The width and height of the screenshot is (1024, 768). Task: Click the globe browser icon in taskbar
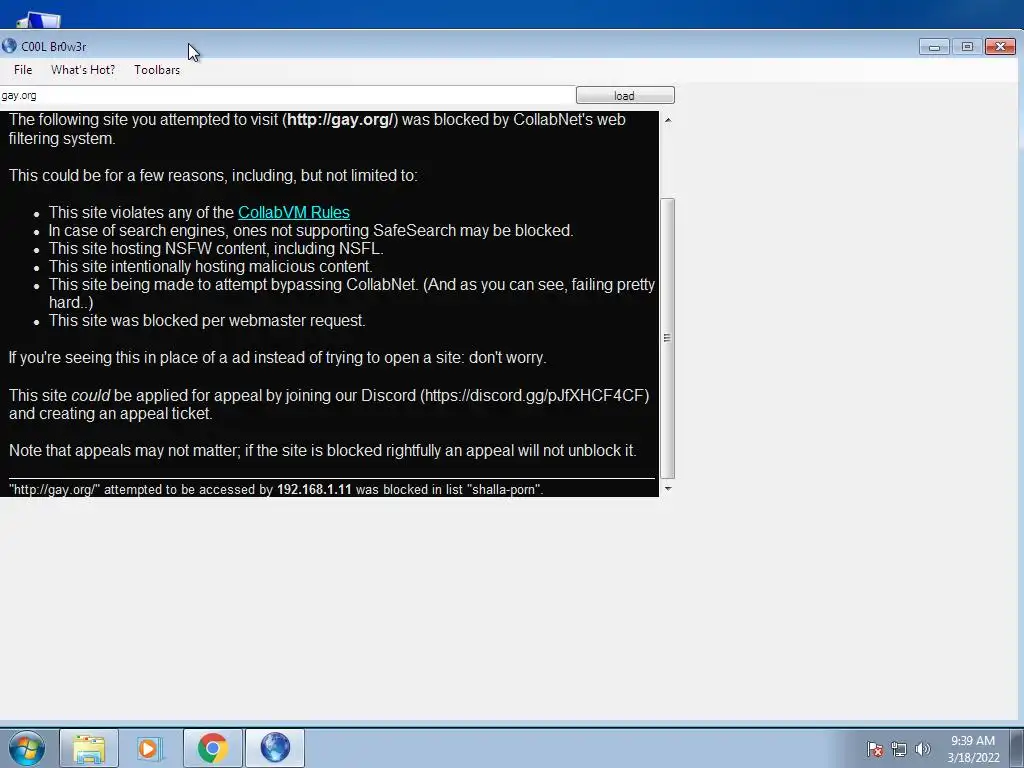click(x=275, y=748)
